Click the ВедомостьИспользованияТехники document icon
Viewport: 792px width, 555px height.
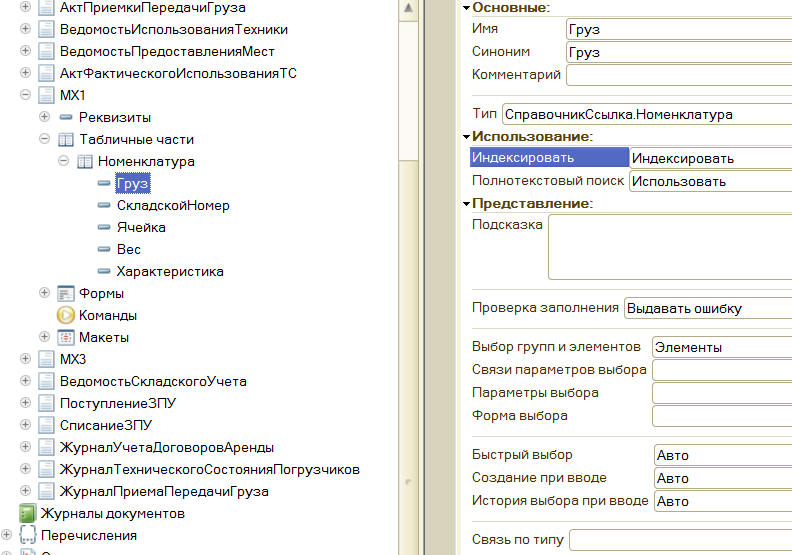click(46, 29)
